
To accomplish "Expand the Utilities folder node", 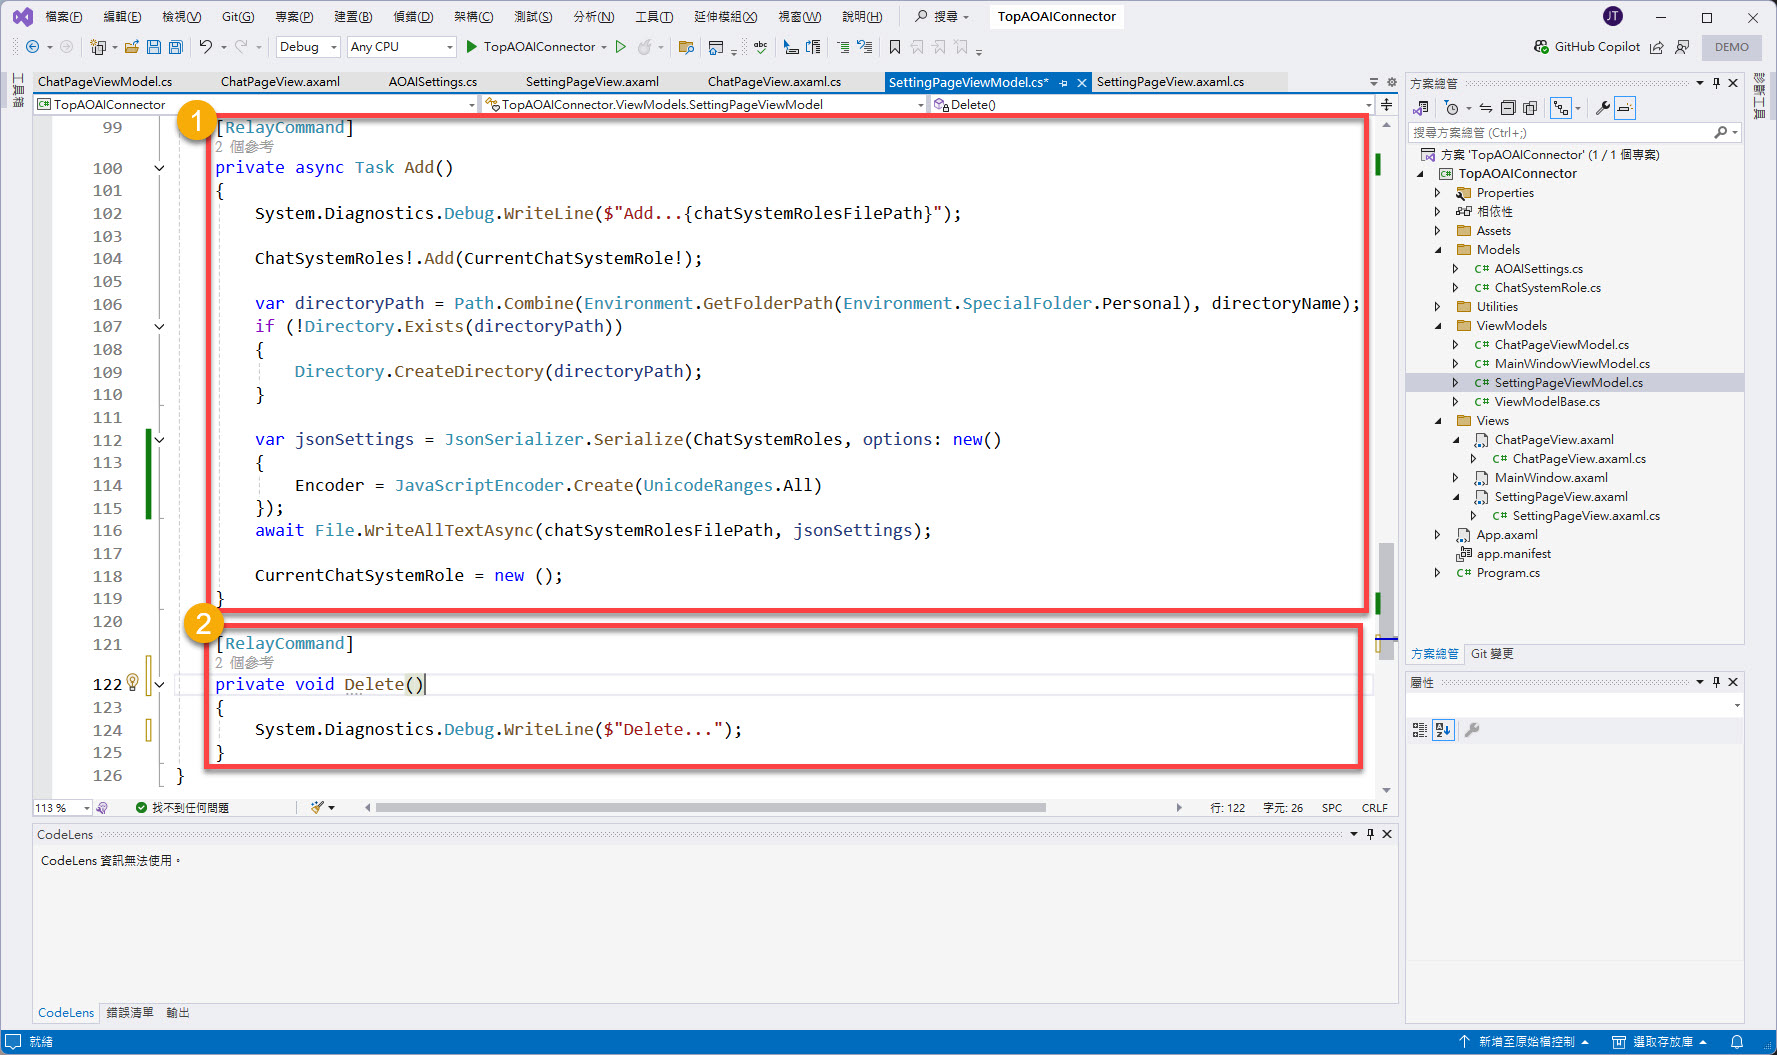I will (x=1439, y=307).
